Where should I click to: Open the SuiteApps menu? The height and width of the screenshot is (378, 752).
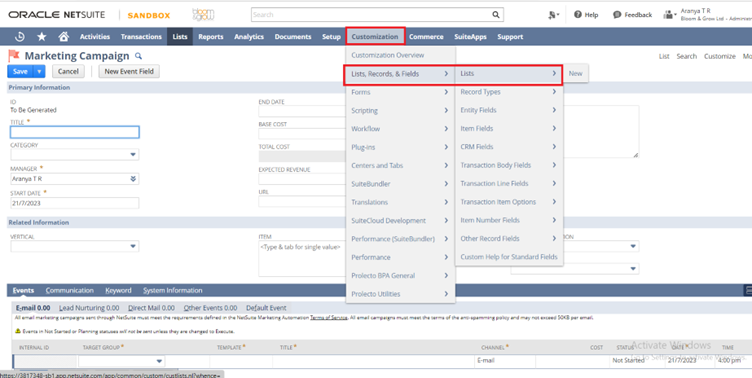tap(470, 36)
